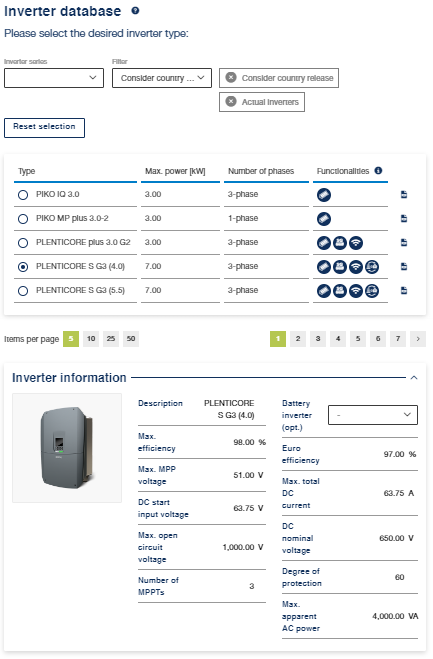Click the WiFi icon in PLENTICORE S G3 (5.5) row
The height and width of the screenshot is (659, 433).
(x=356, y=290)
